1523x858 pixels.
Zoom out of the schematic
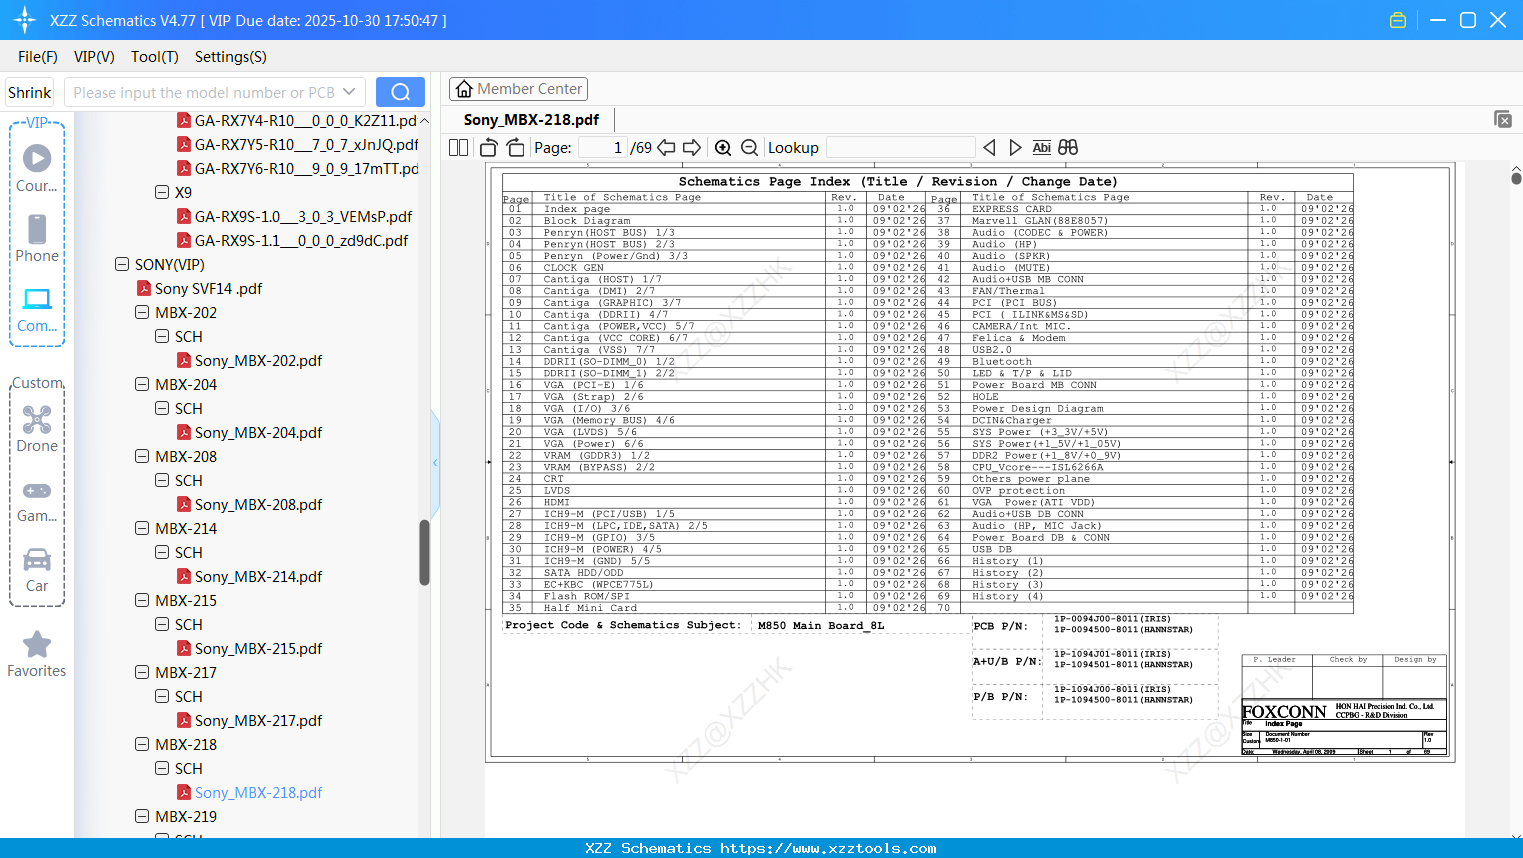tap(750, 148)
